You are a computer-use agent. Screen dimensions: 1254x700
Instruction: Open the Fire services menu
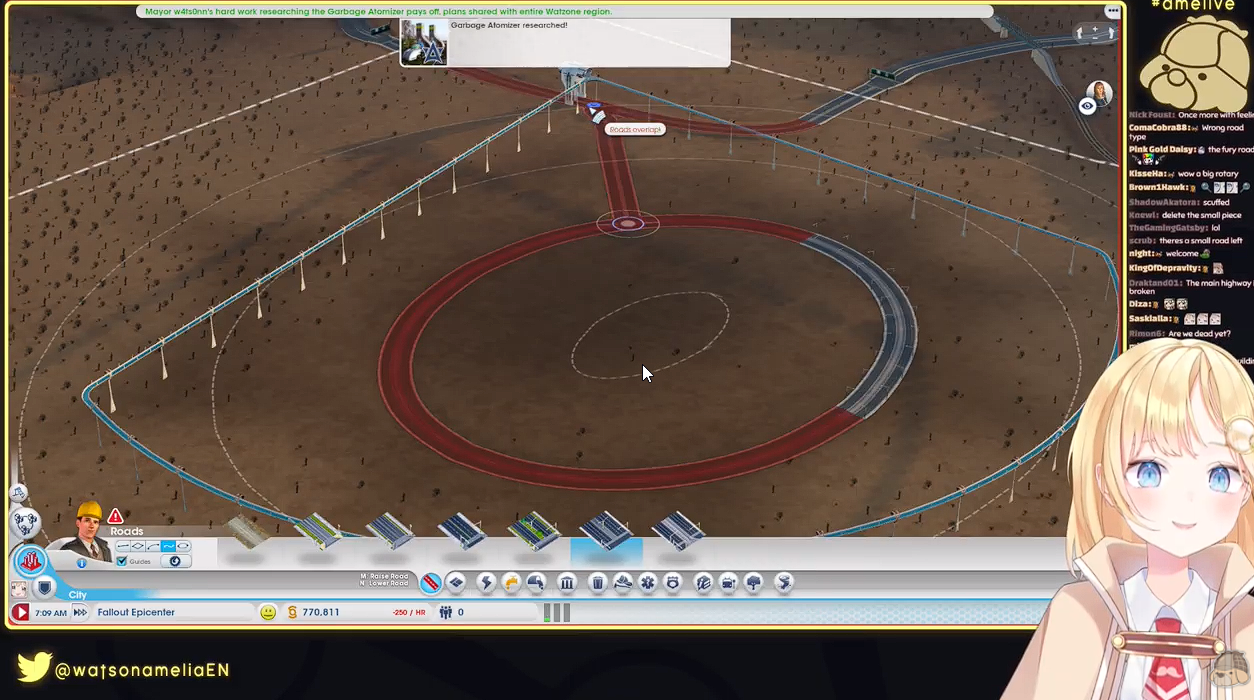(623, 582)
